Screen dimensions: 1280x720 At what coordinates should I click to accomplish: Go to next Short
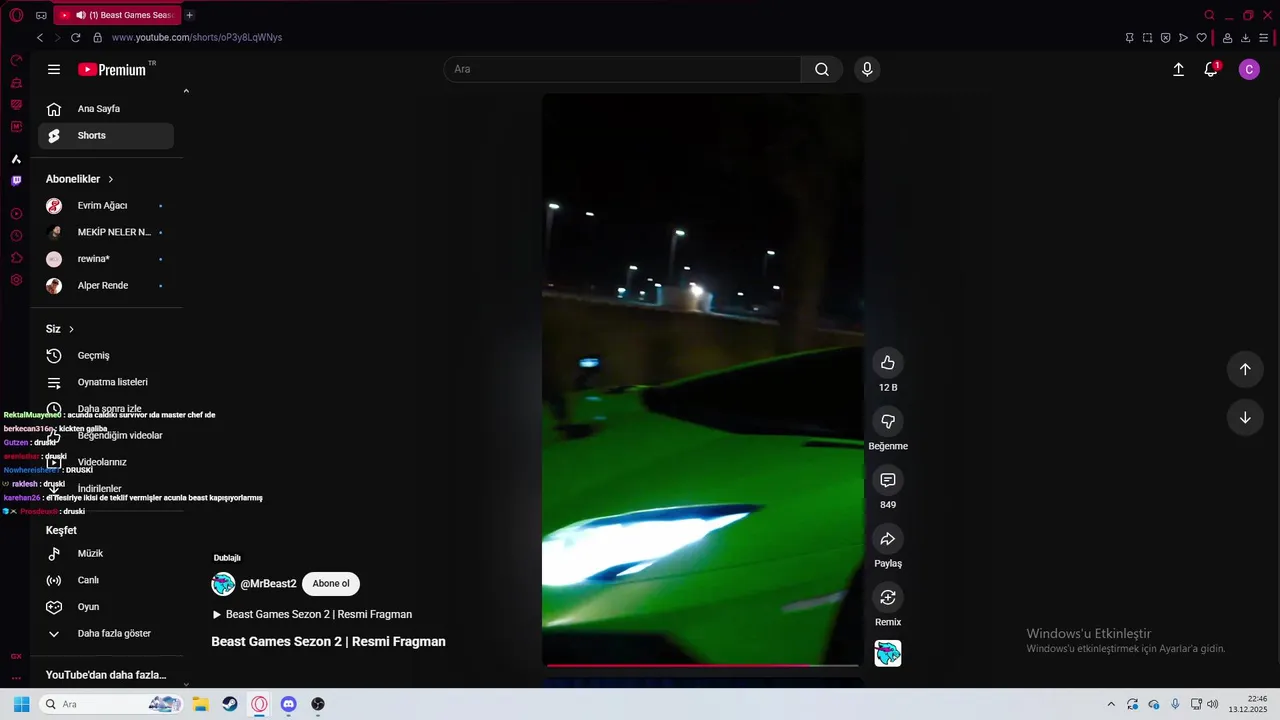click(1245, 418)
